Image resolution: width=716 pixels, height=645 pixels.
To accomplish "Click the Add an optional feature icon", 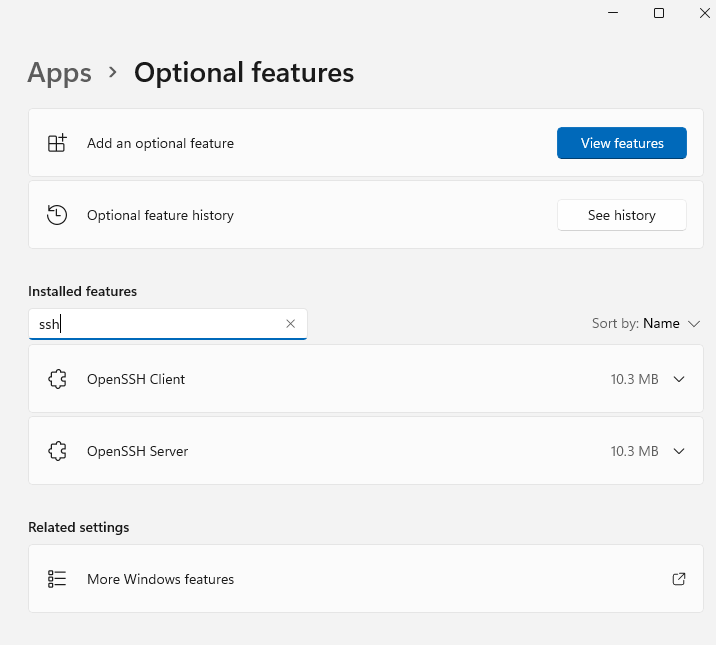I will 57,143.
